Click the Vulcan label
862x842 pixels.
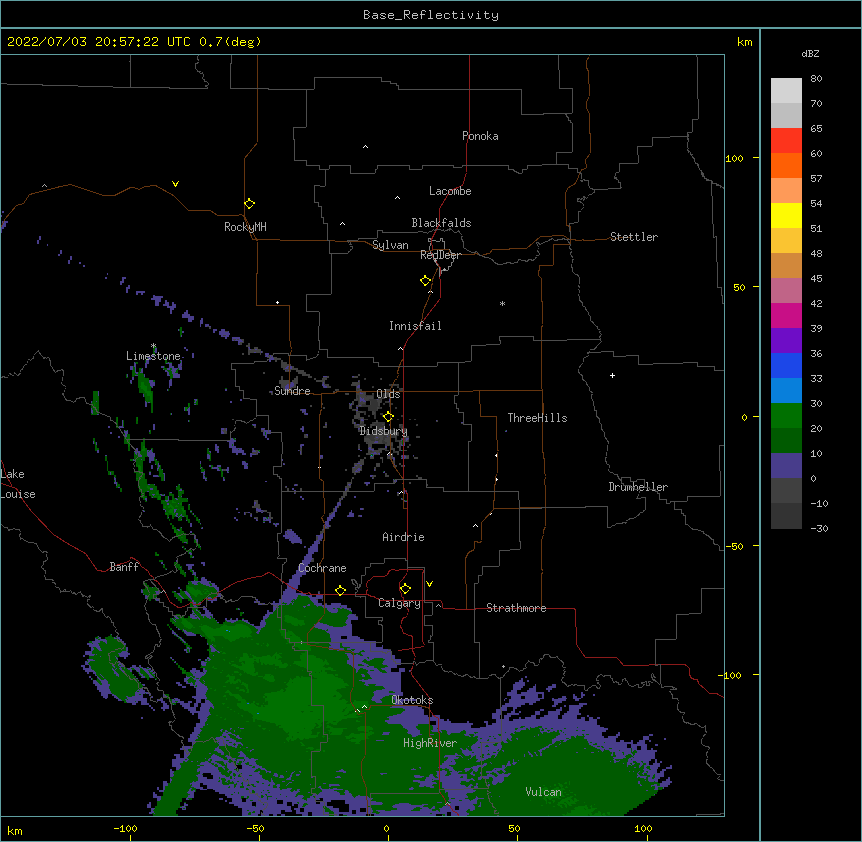[543, 792]
